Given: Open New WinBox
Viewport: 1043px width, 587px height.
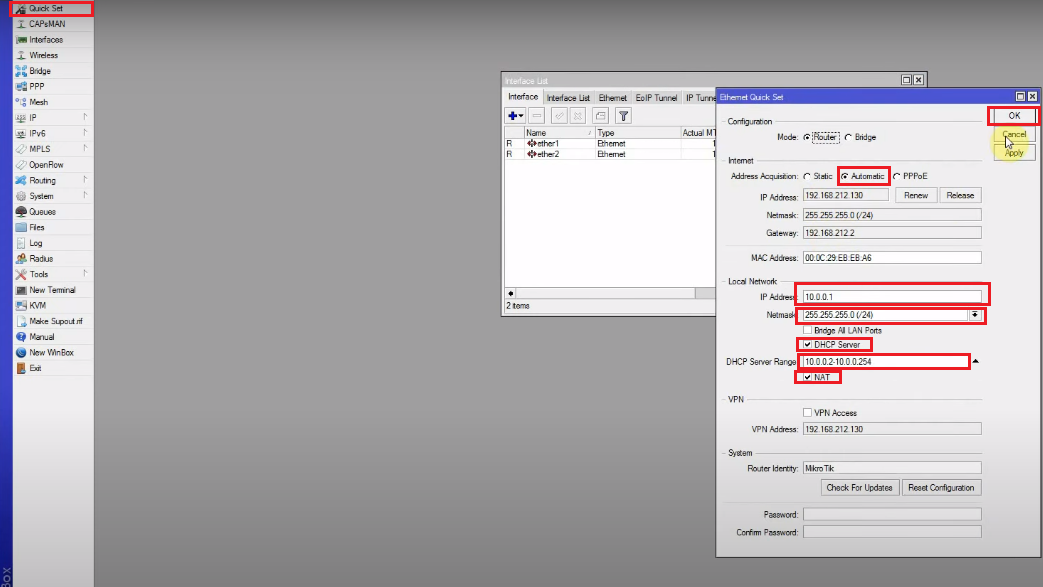Looking at the screenshot, I should (53, 352).
